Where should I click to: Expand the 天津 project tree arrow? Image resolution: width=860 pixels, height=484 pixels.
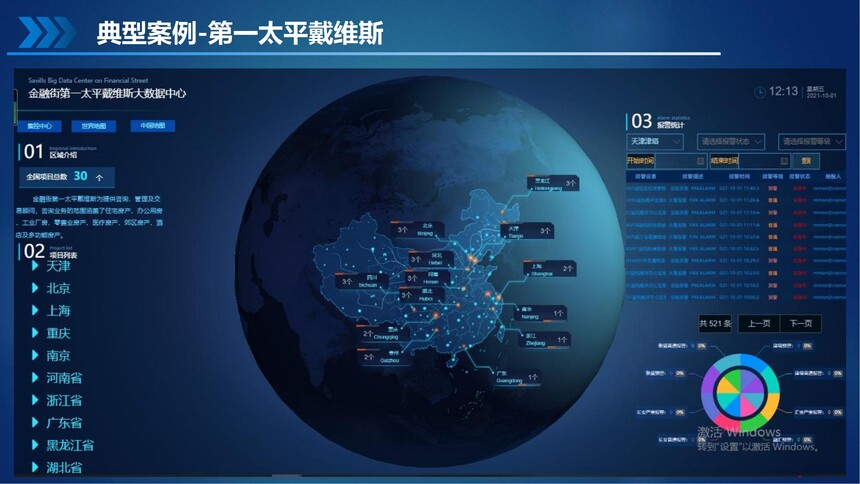(35, 266)
